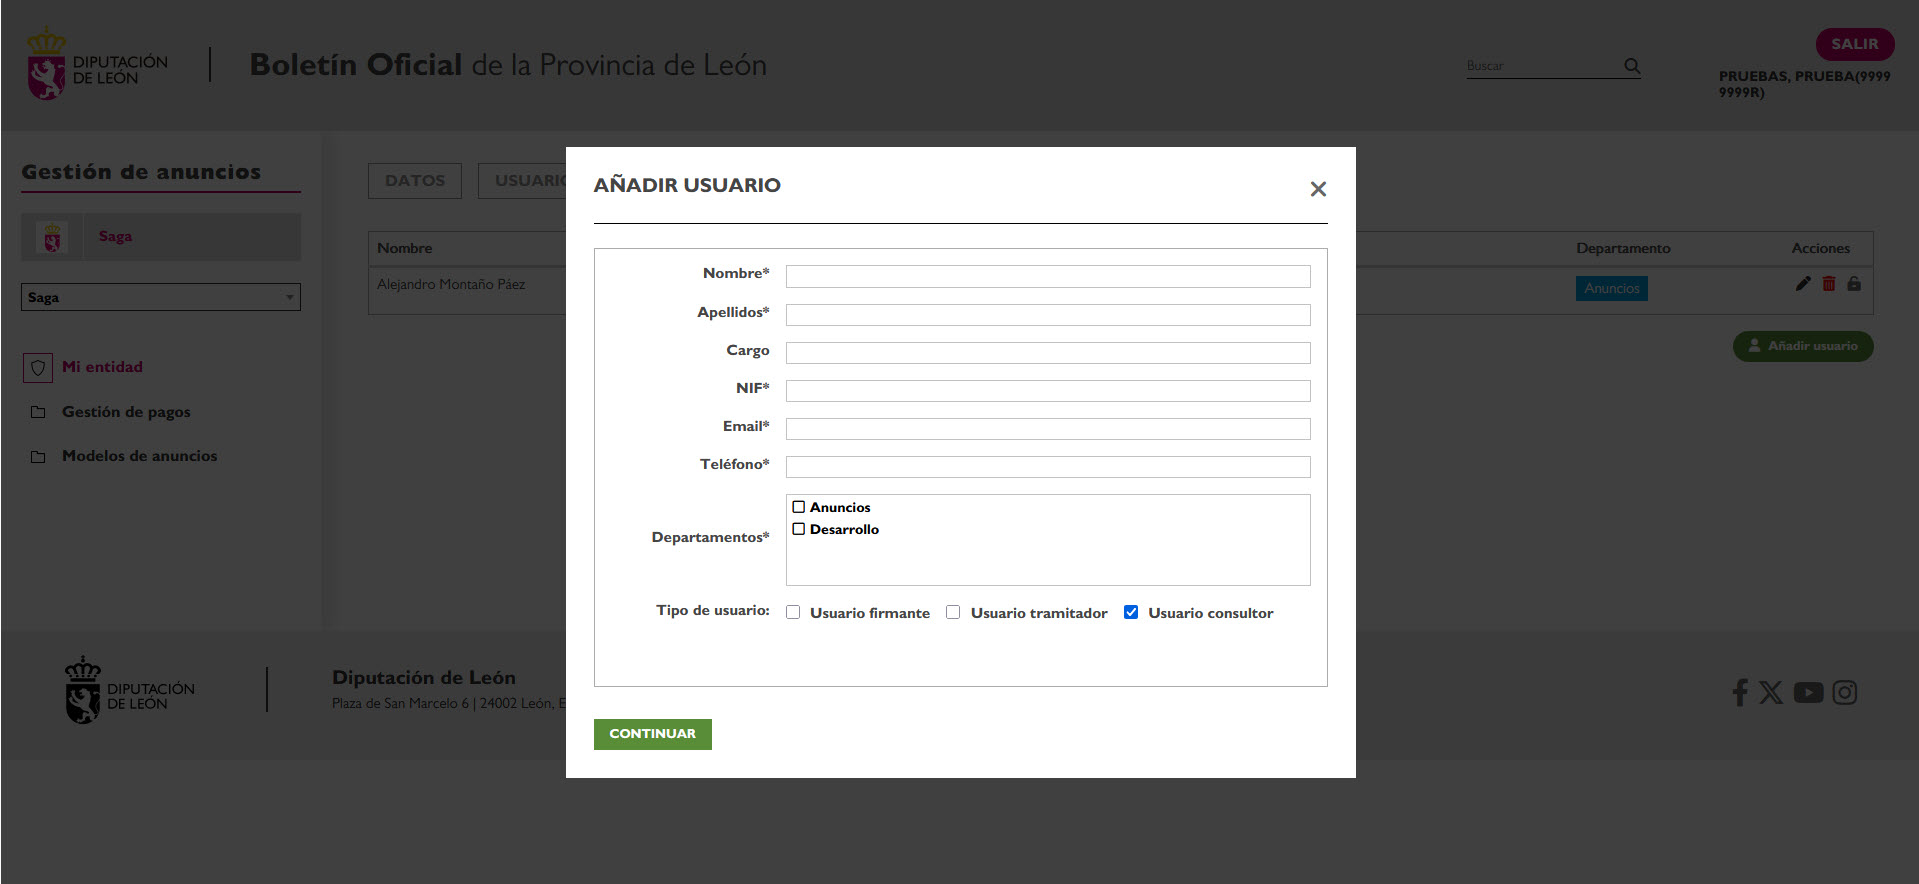Image resolution: width=1919 pixels, height=884 pixels.
Task: Check the Anuncios department checkbox
Action: coord(799,507)
